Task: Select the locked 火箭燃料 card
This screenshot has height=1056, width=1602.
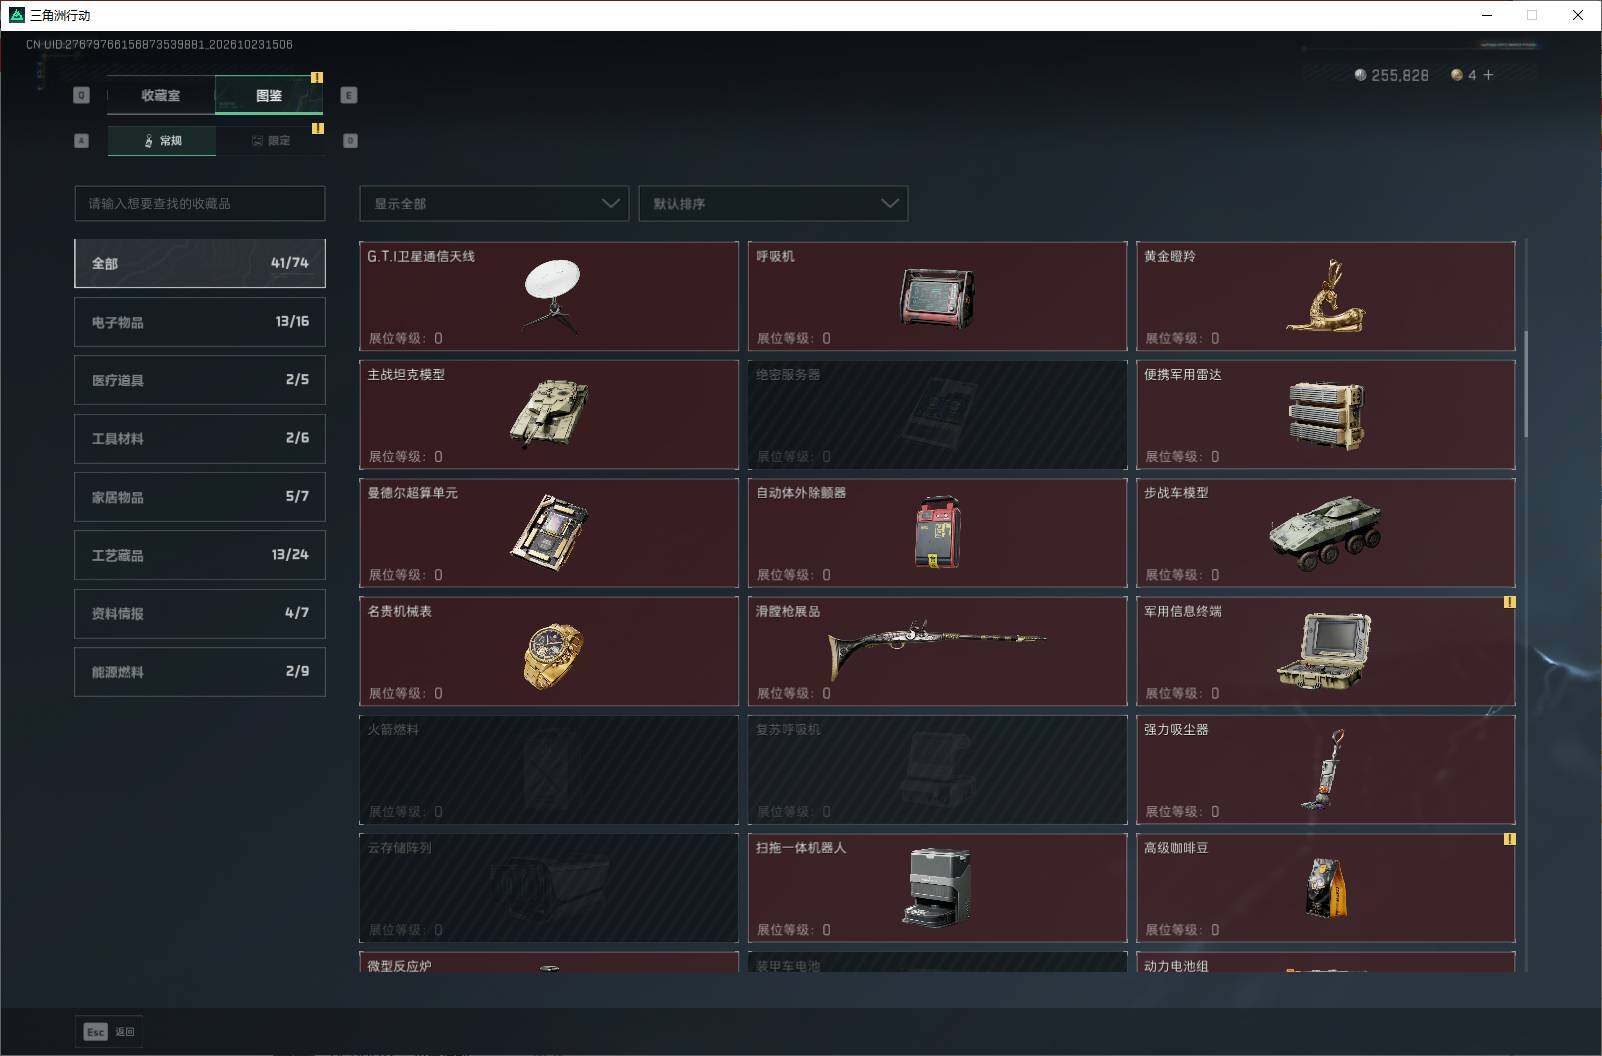Action: click(549, 770)
